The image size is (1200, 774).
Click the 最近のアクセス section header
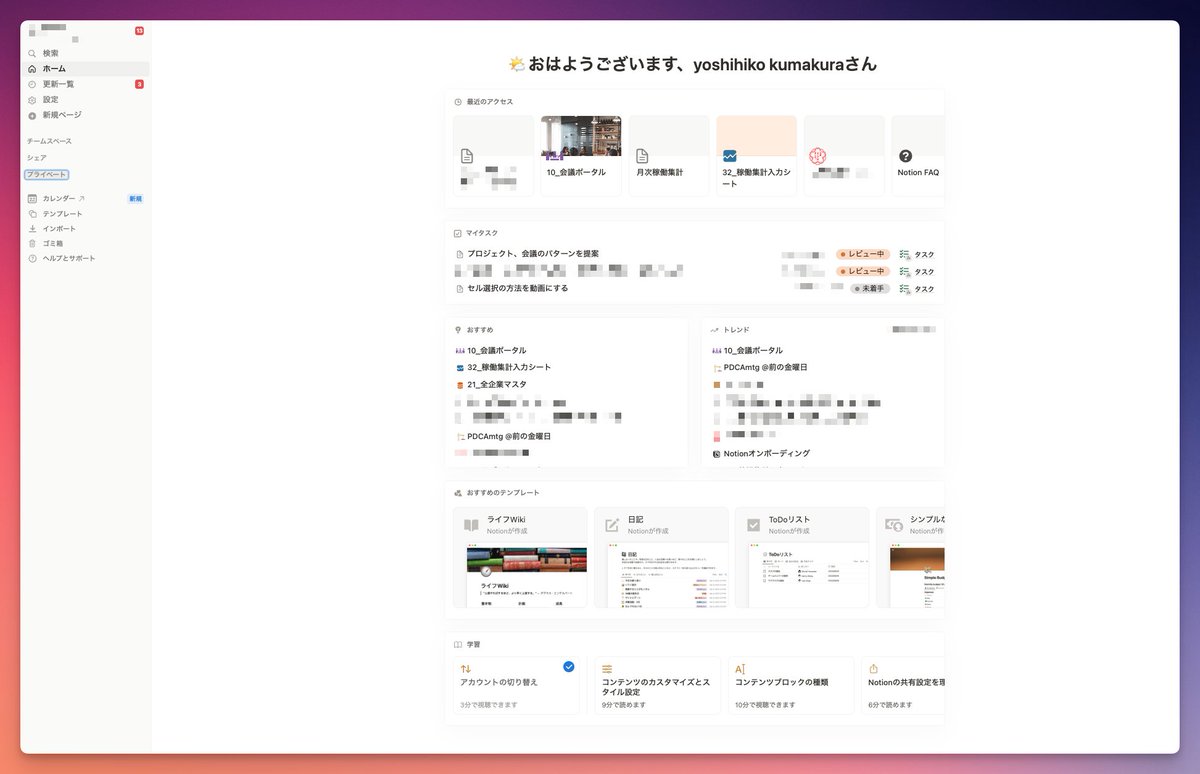(489, 102)
